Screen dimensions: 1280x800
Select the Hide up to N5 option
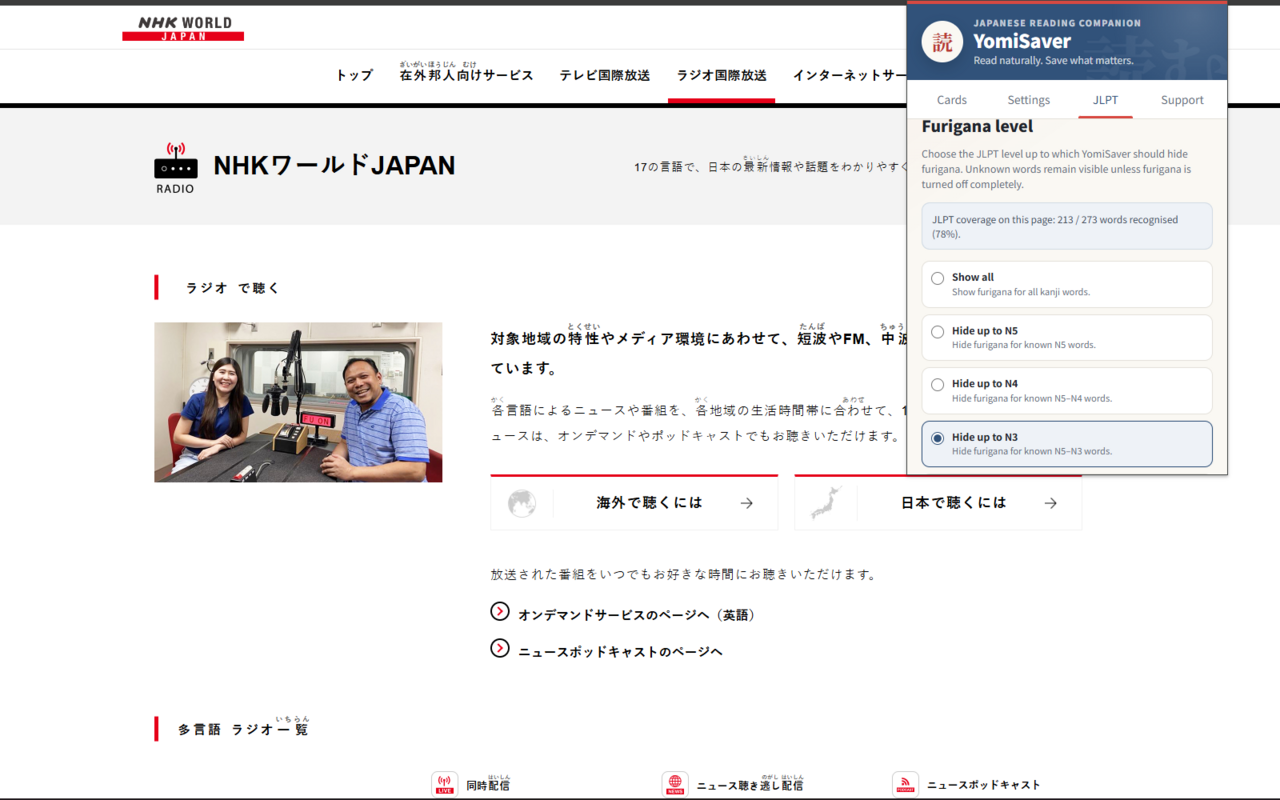coord(1067,337)
